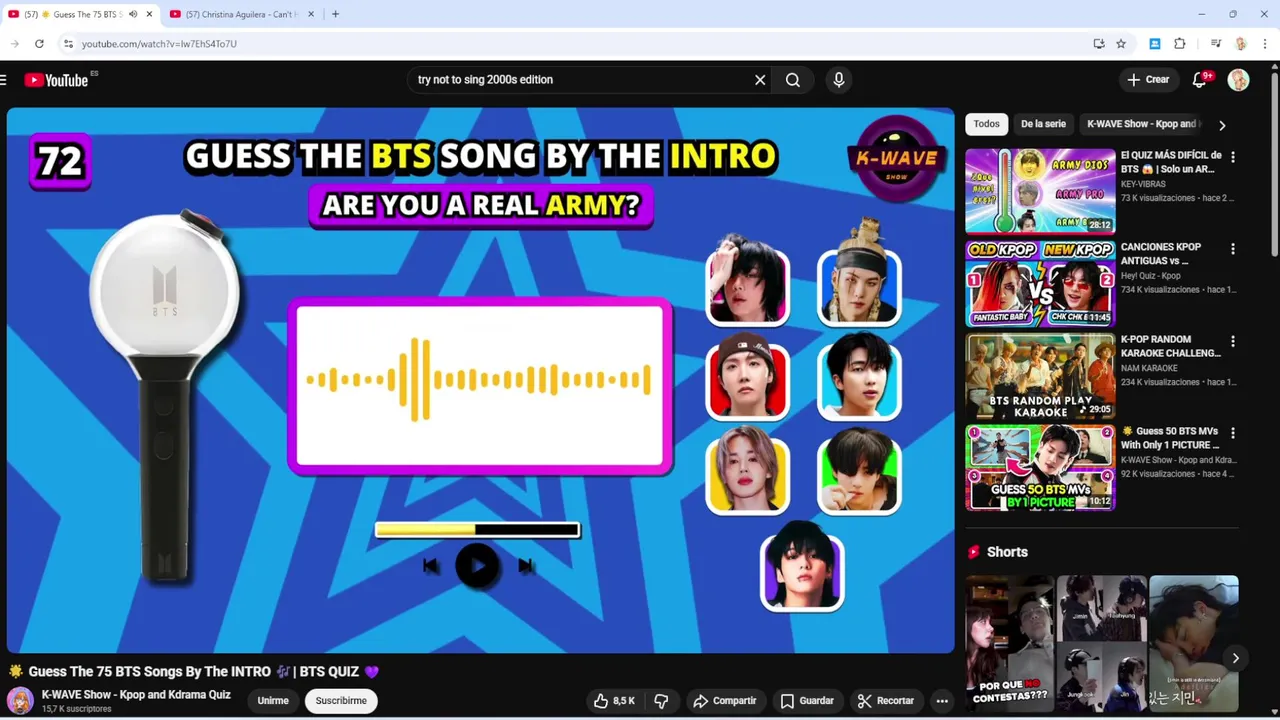
Task: Open the BTS Random Play Karaoke thumbnail
Action: click(1040, 375)
